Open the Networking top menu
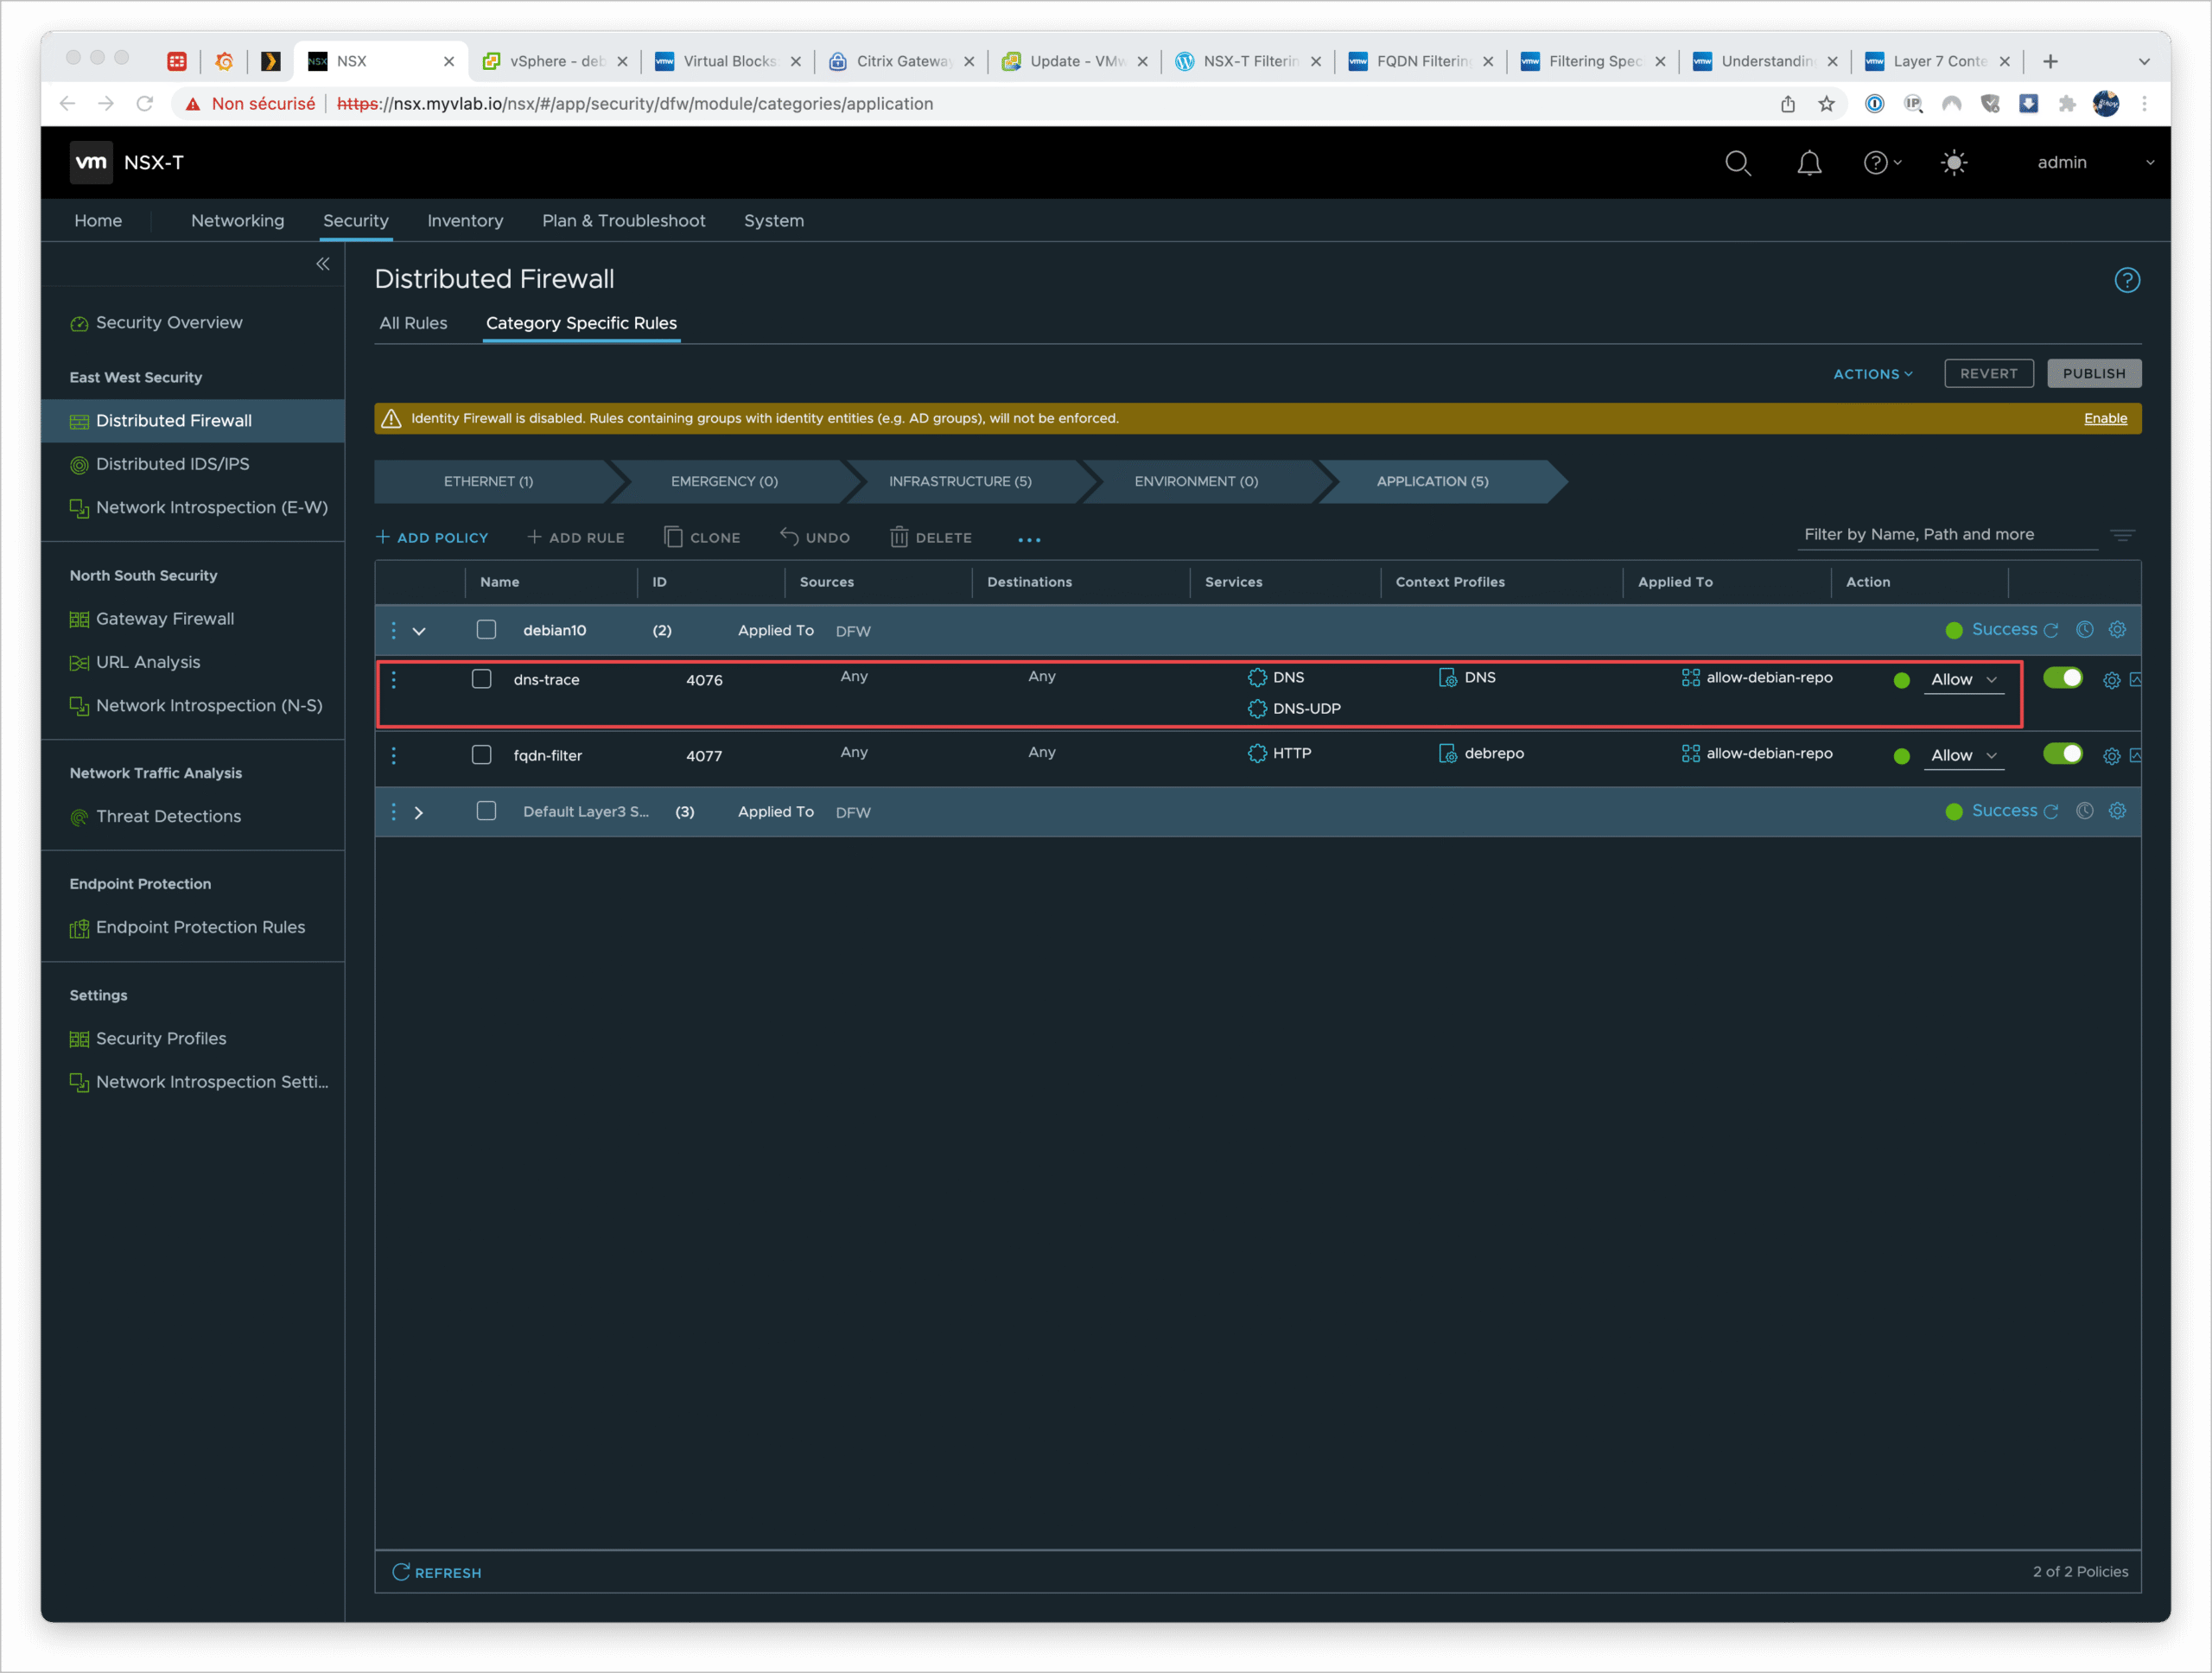 (237, 221)
